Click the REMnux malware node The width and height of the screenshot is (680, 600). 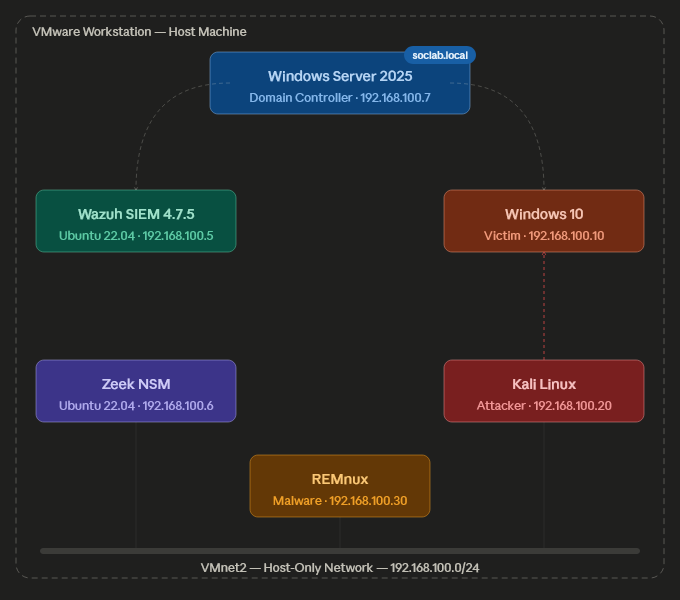[340, 486]
